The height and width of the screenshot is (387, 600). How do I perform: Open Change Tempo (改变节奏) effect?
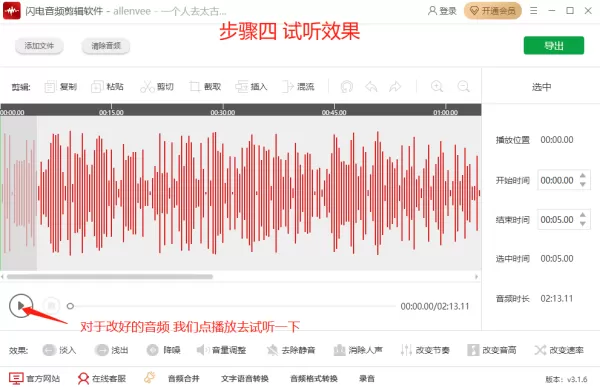tap(425, 350)
